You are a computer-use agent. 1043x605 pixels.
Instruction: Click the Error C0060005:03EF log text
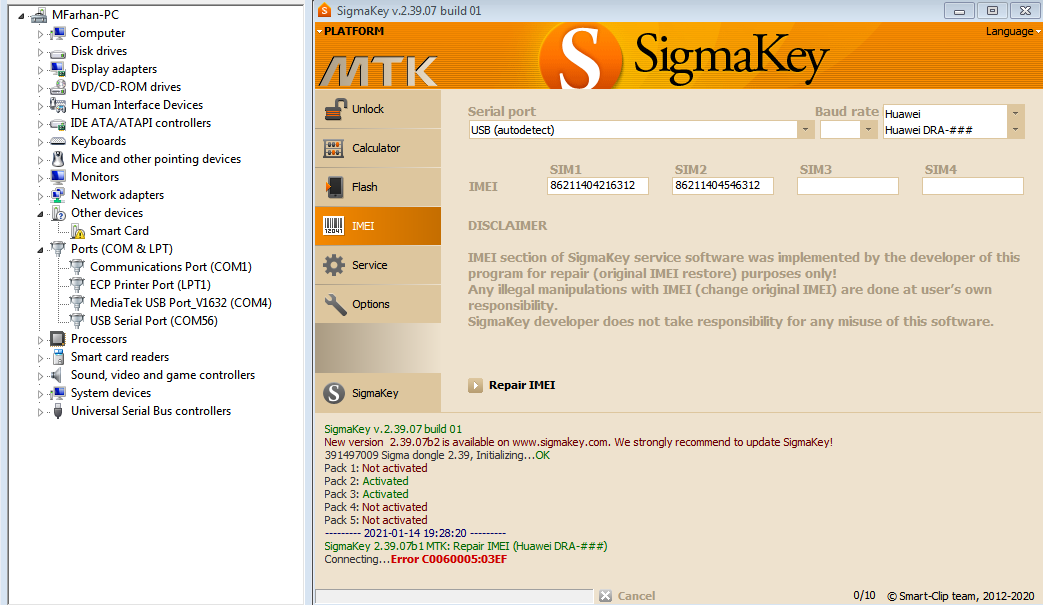point(449,559)
